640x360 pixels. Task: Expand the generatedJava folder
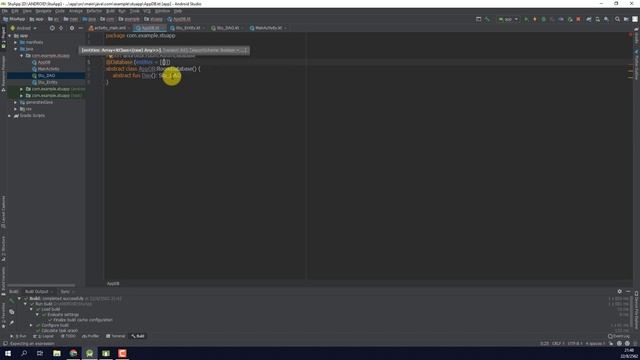[x=16, y=102]
